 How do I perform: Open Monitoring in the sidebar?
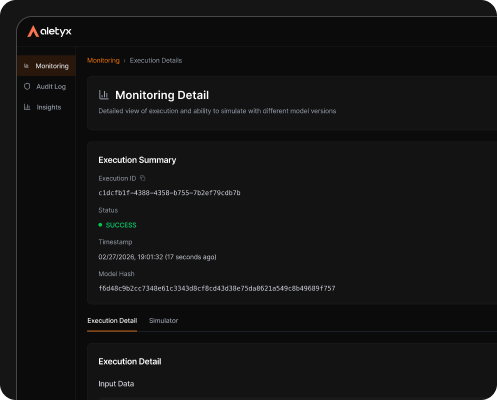coord(47,66)
